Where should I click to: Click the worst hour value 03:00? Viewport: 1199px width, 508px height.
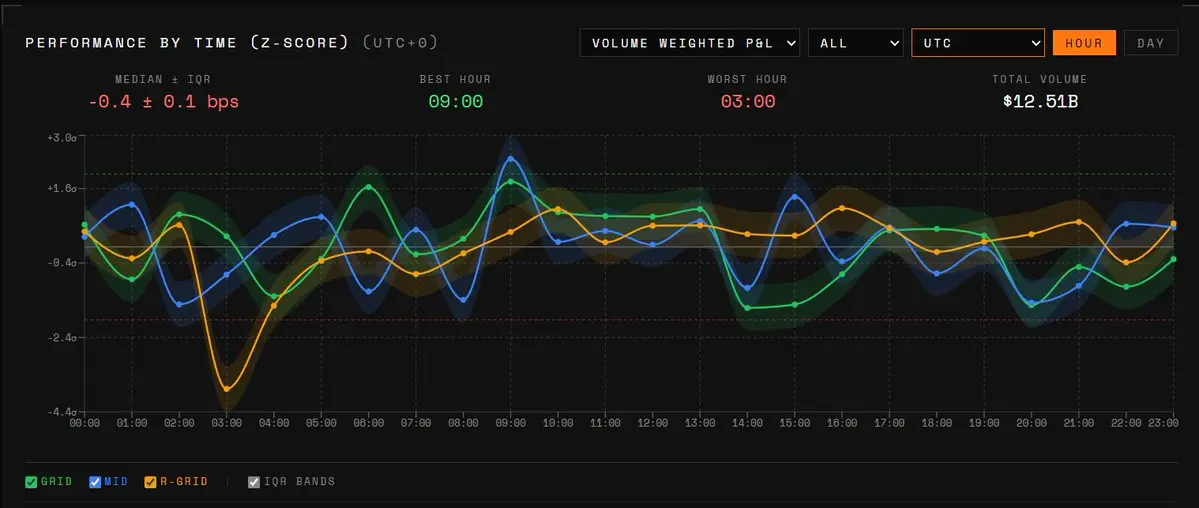748,102
